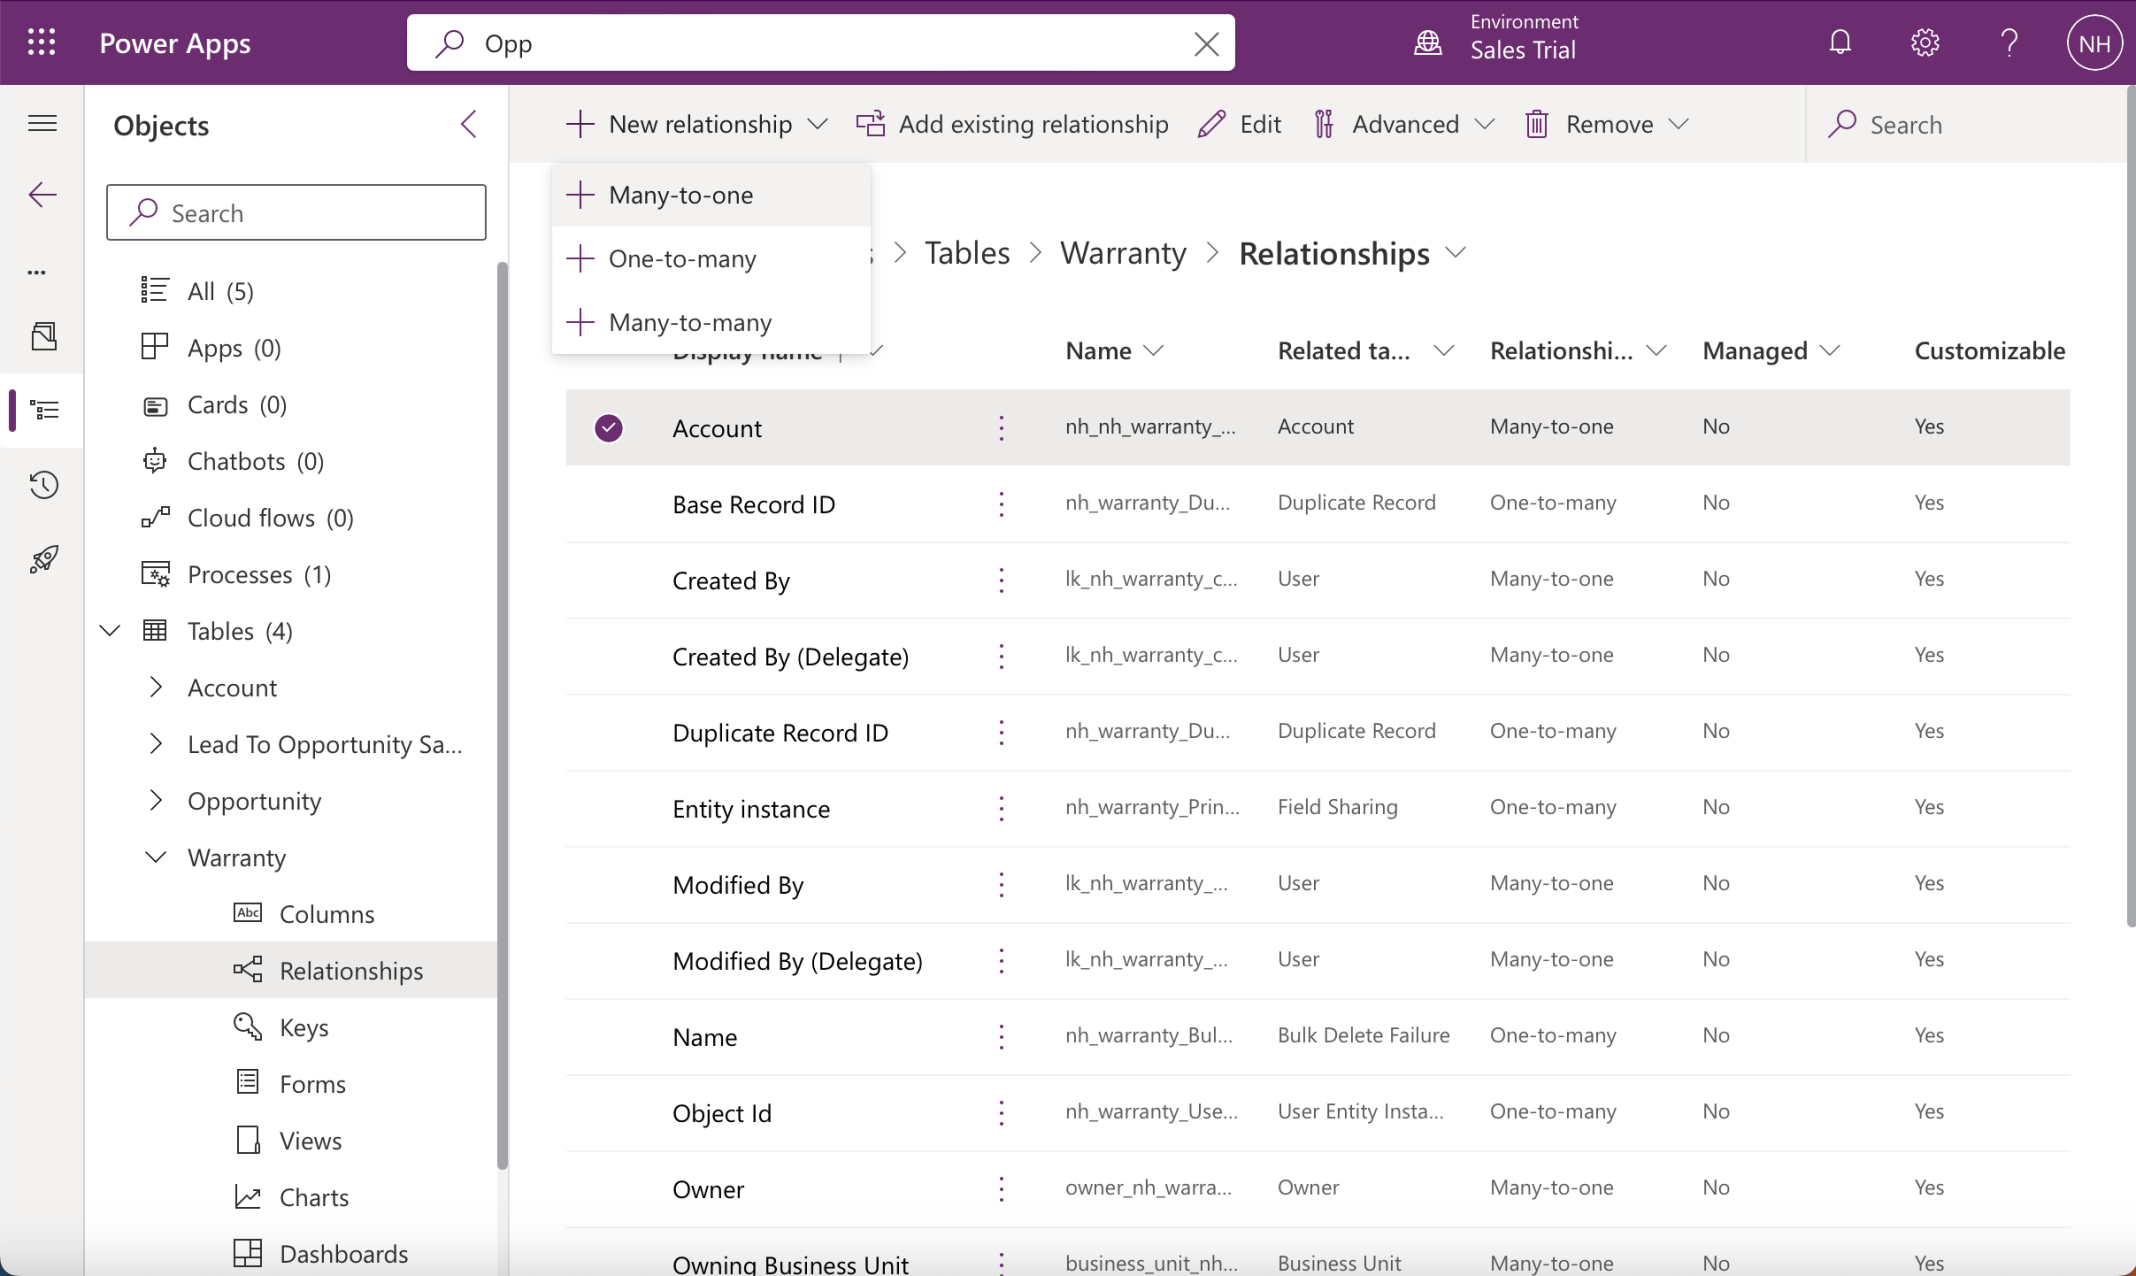2136x1276 pixels.
Task: Select the Base Record ID row checkbox area
Action: tap(608, 503)
